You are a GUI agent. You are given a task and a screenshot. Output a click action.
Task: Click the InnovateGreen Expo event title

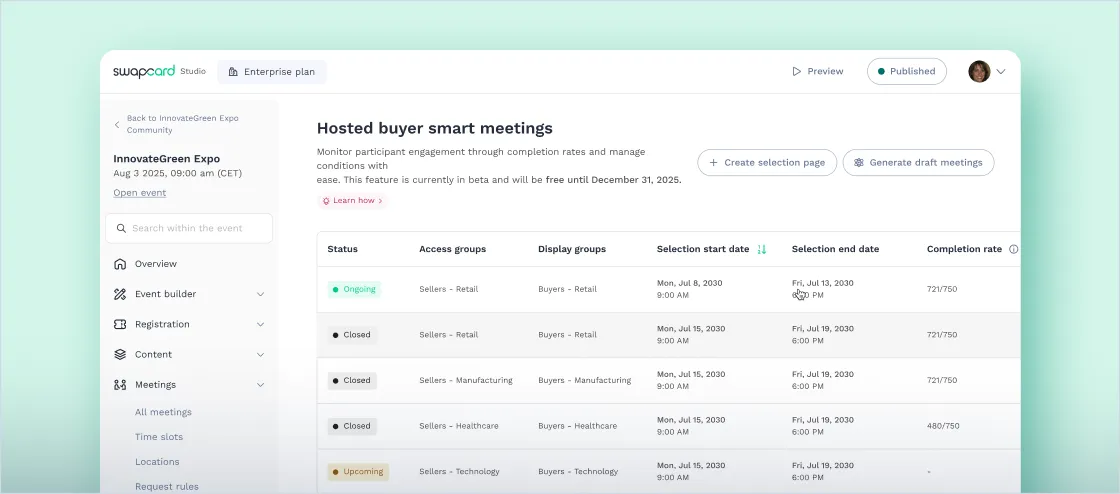pos(166,158)
